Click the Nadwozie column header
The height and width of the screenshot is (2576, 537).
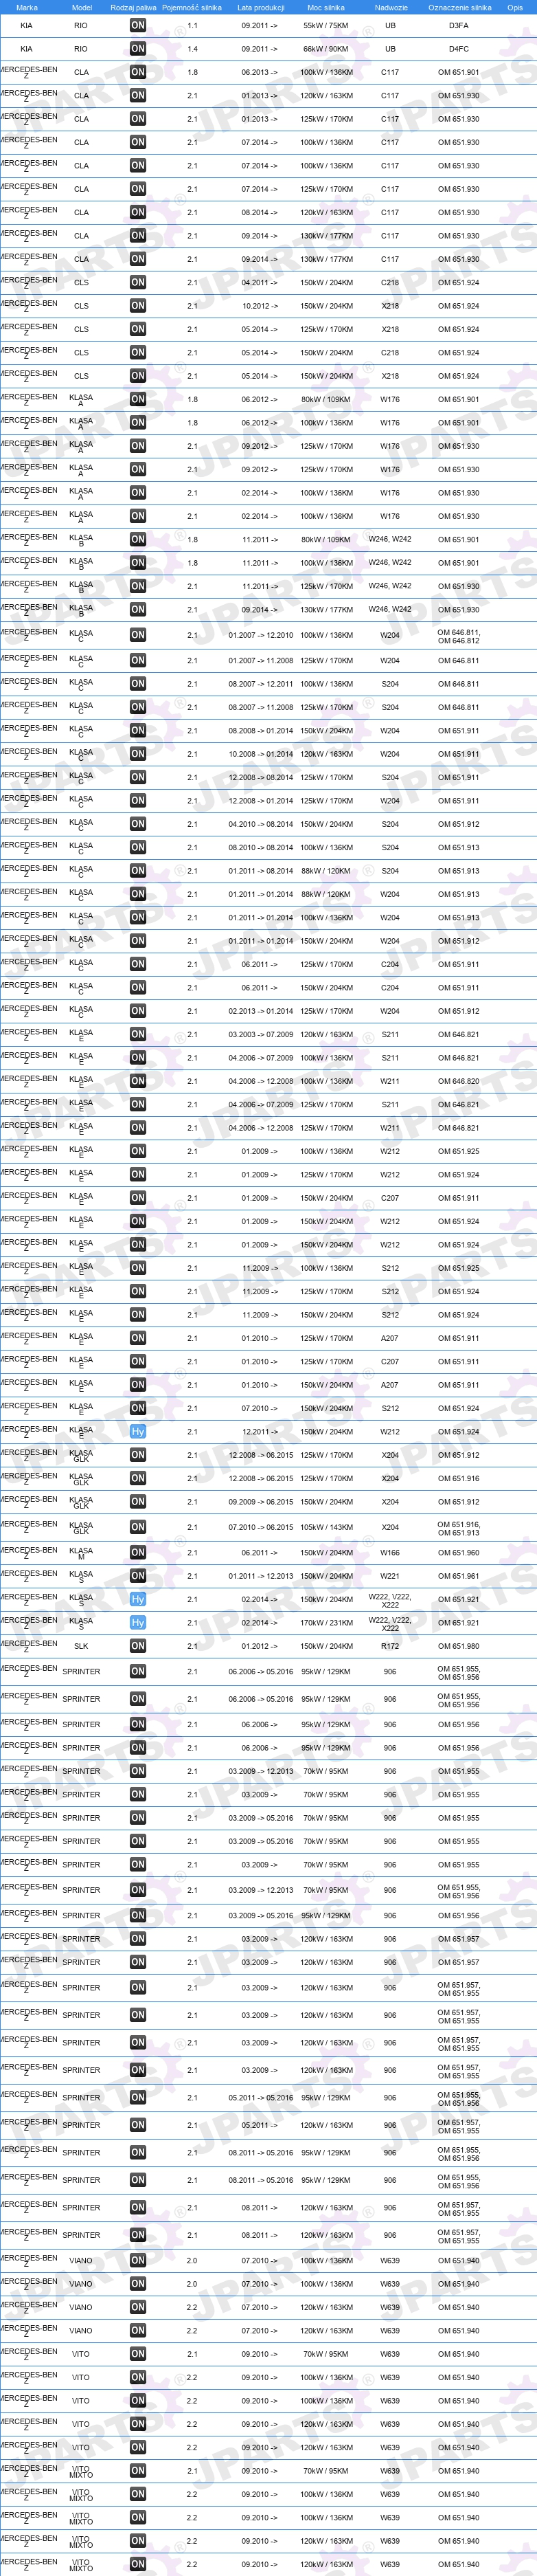tap(391, 7)
